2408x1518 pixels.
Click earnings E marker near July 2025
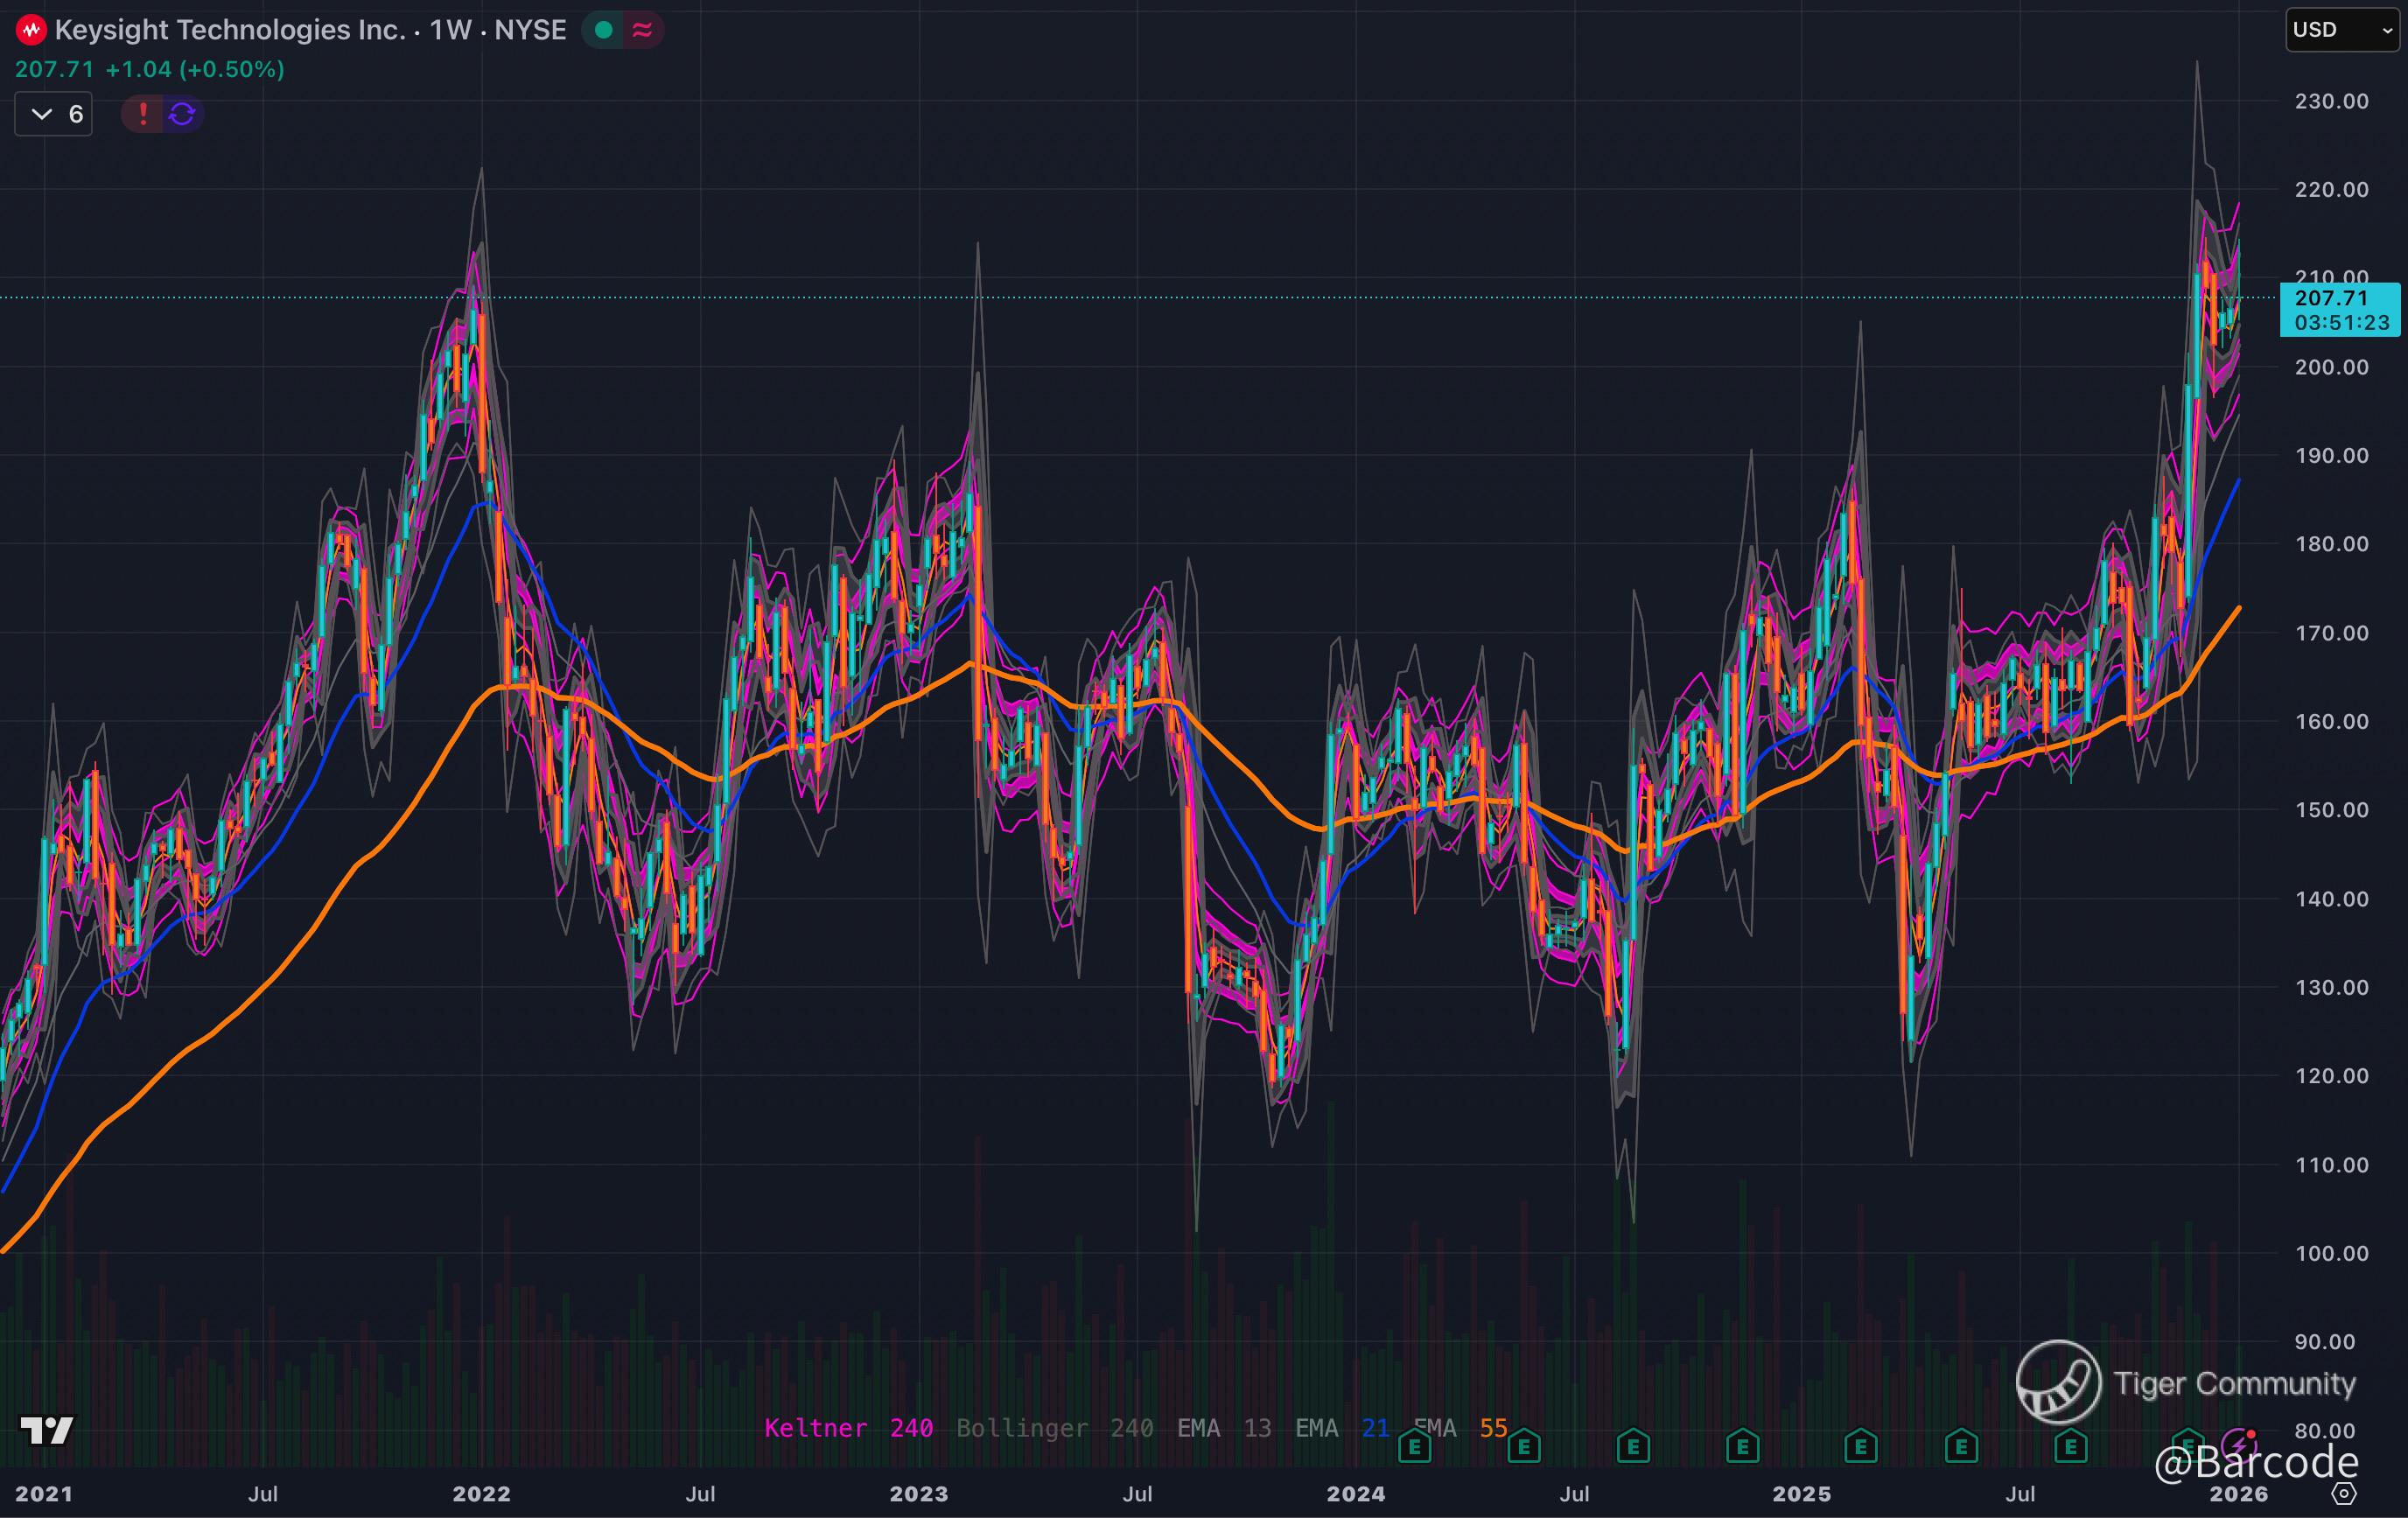point(2070,1446)
